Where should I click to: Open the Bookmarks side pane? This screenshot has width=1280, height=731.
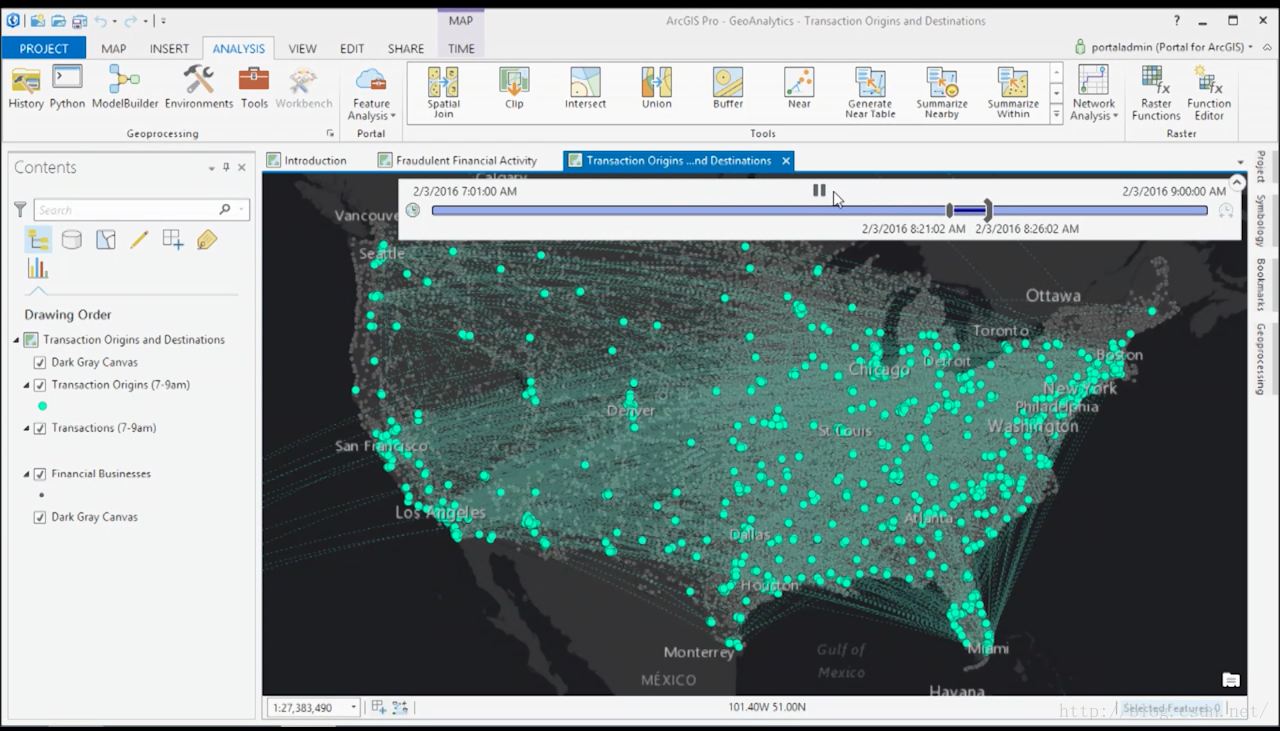[x=1261, y=284]
